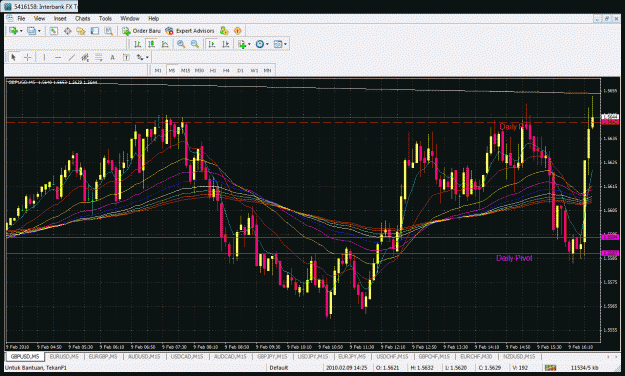Switch chart to line chart mode
The image size is (625, 376).
(x=165, y=44)
